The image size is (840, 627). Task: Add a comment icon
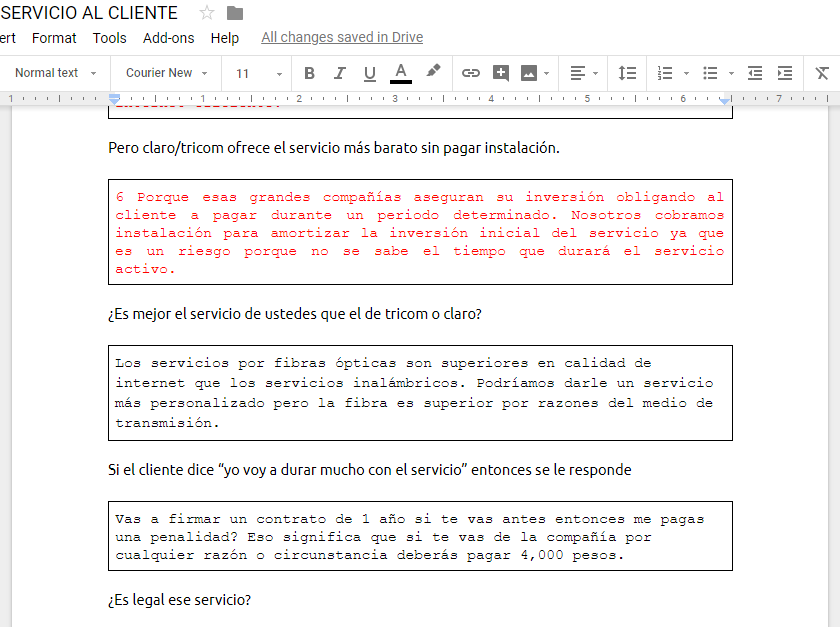pyautogui.click(x=500, y=73)
